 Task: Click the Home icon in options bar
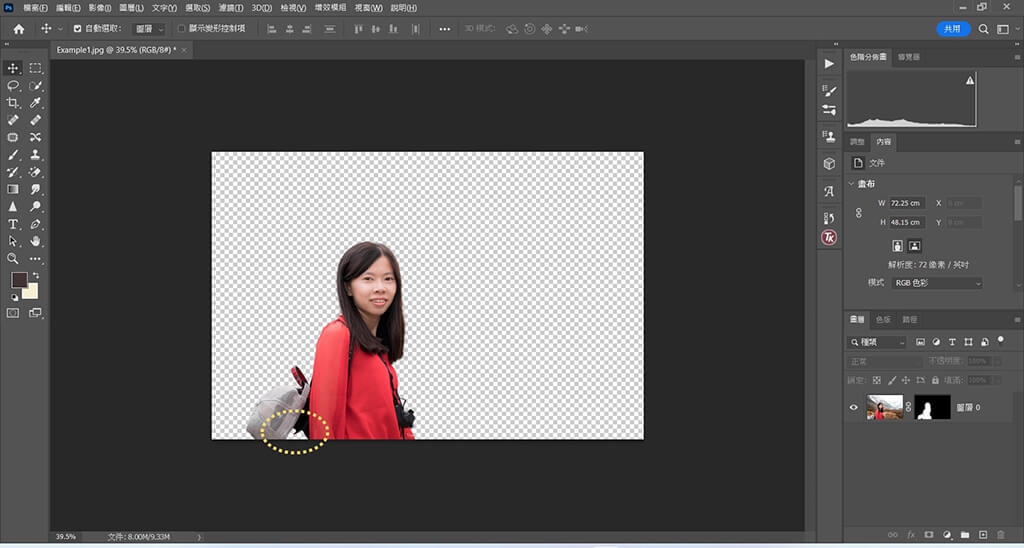[19, 29]
